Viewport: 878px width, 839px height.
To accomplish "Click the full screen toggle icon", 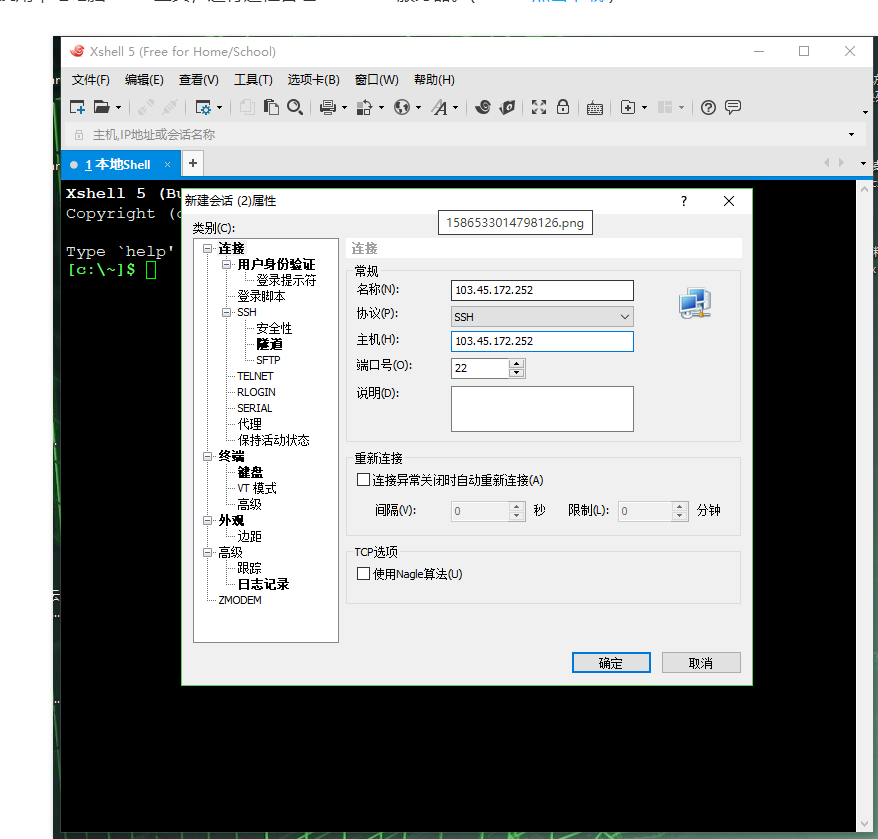I will click(x=539, y=107).
